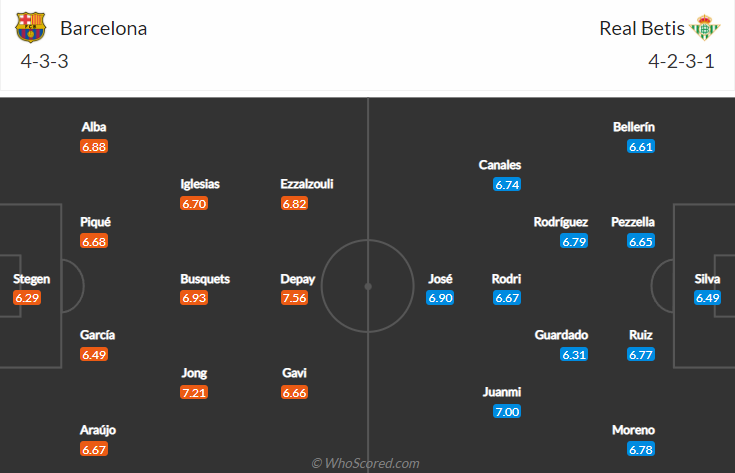
Task: Select Depay's 7.56 rating badge
Action: click(294, 298)
